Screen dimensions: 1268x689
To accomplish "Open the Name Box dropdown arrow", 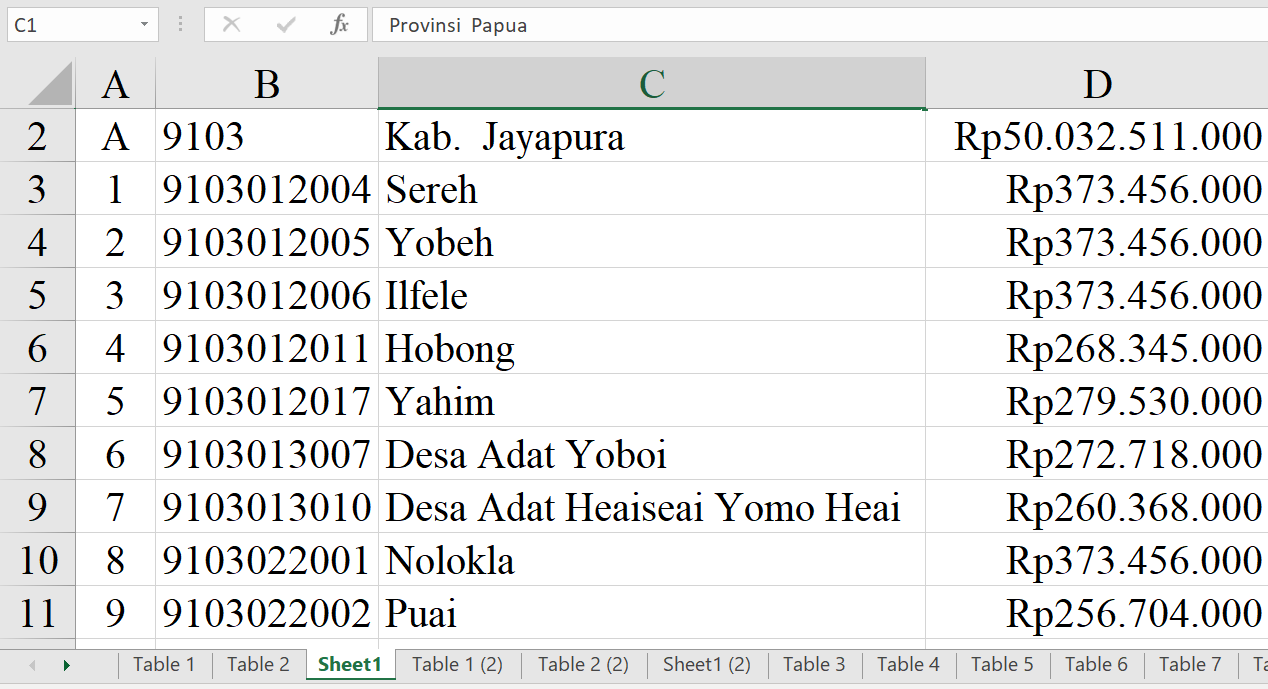I will click(x=145, y=25).
